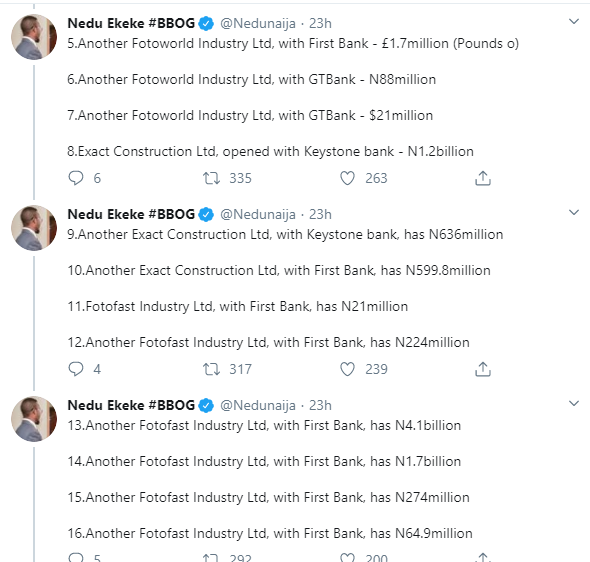View the avatar photo of second tweet
Image resolution: width=590 pixels, height=562 pixels.
(34, 228)
